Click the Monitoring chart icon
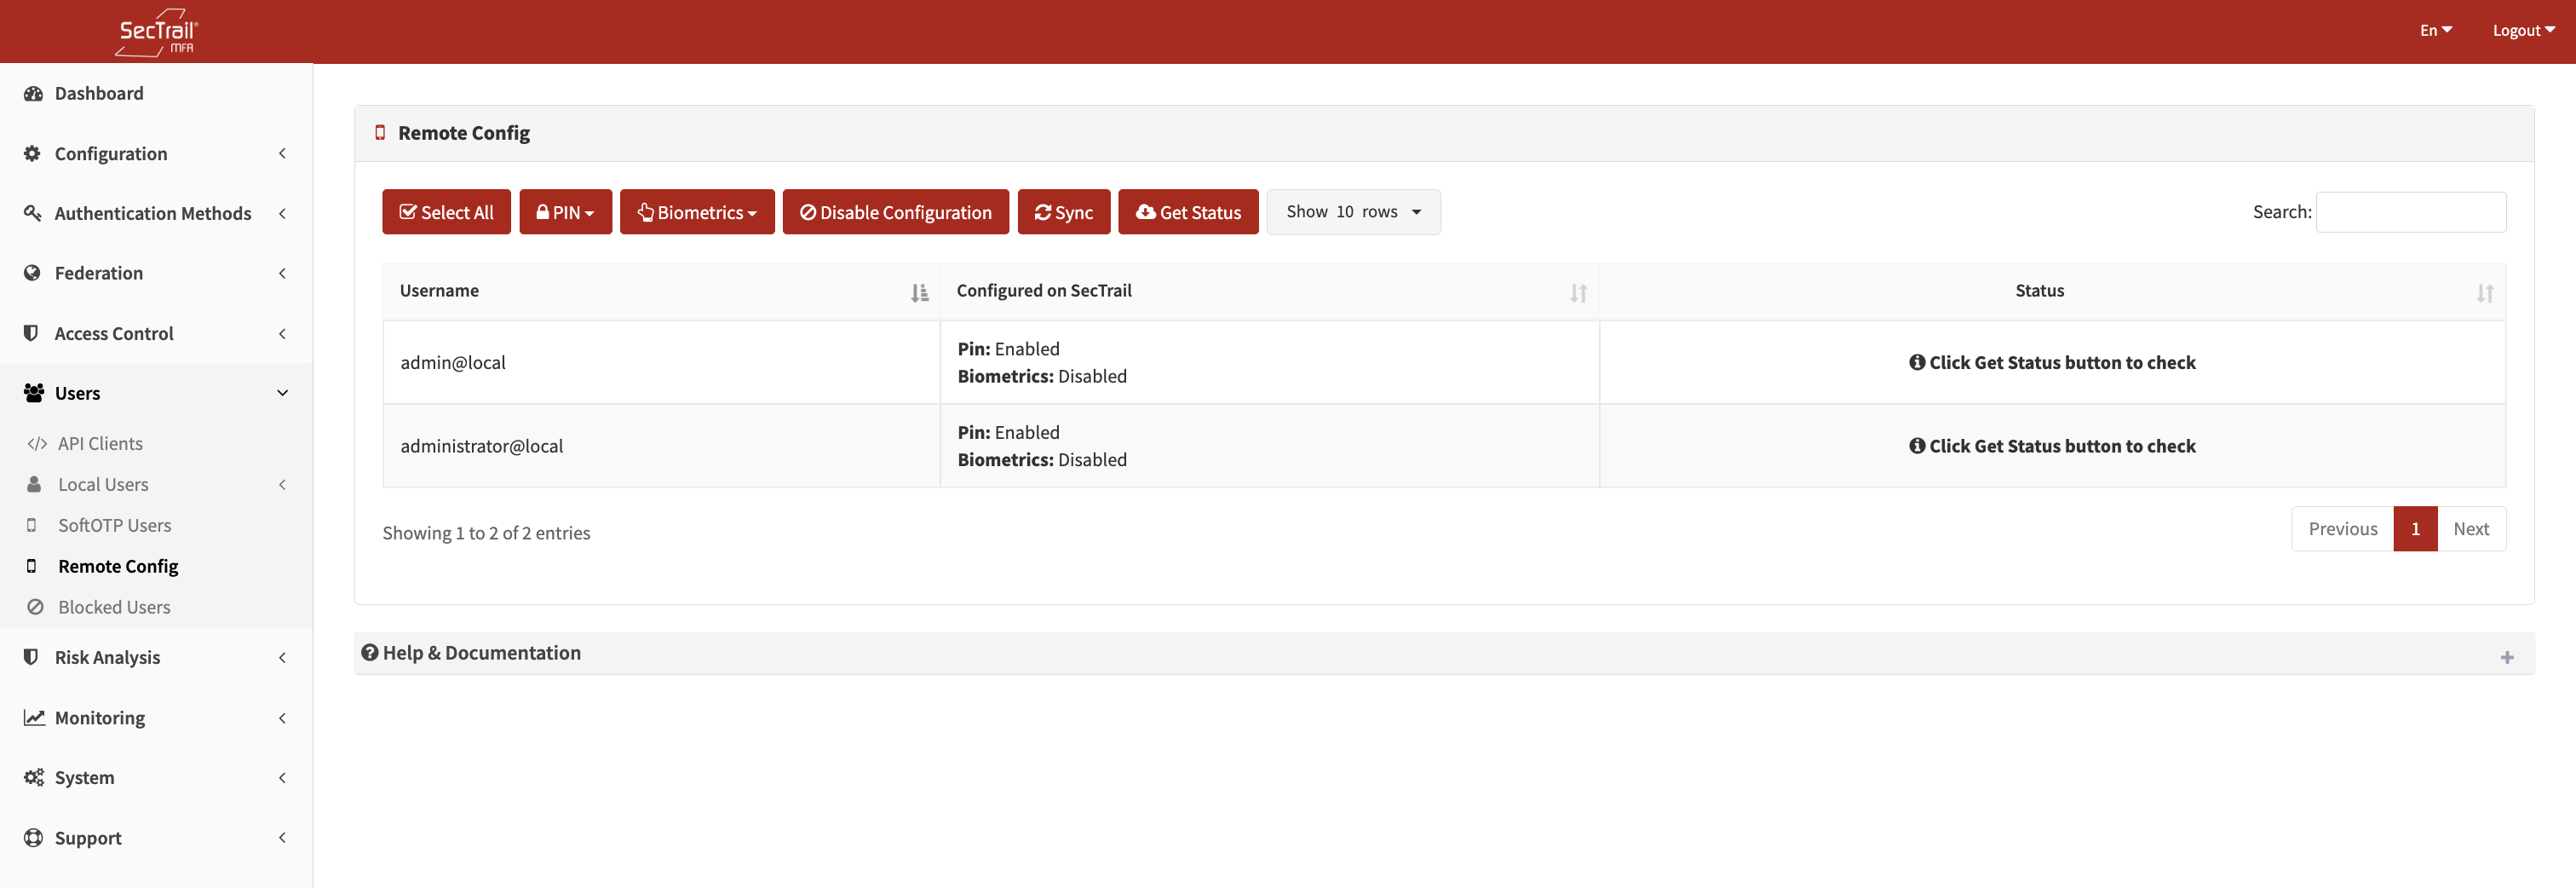 pos(34,718)
